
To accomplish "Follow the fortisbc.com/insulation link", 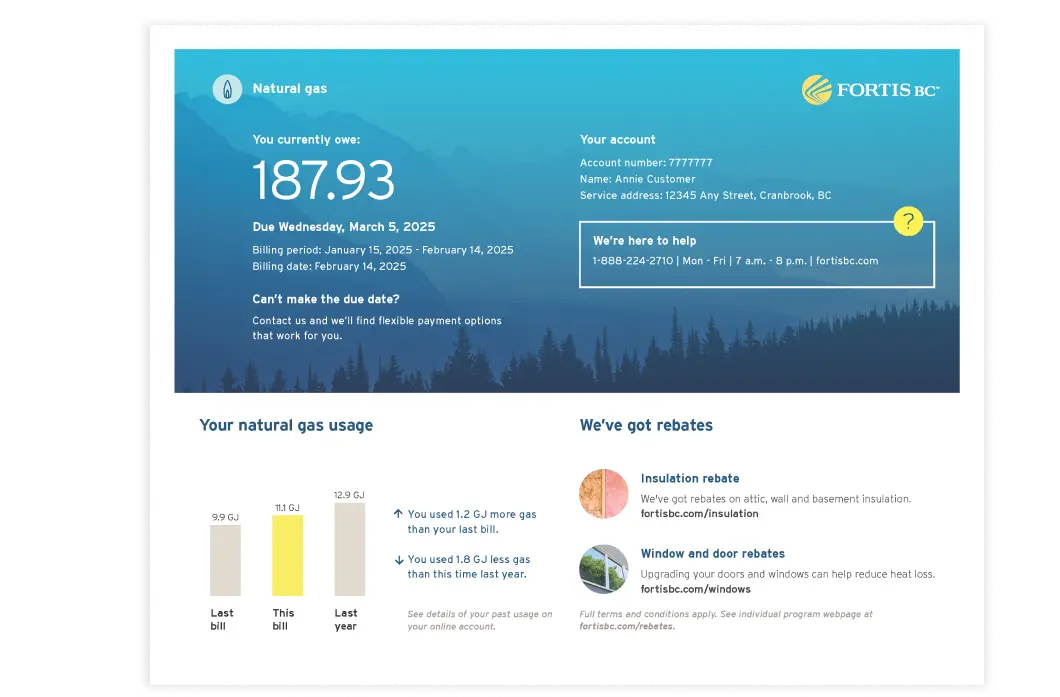I will pos(699,514).
